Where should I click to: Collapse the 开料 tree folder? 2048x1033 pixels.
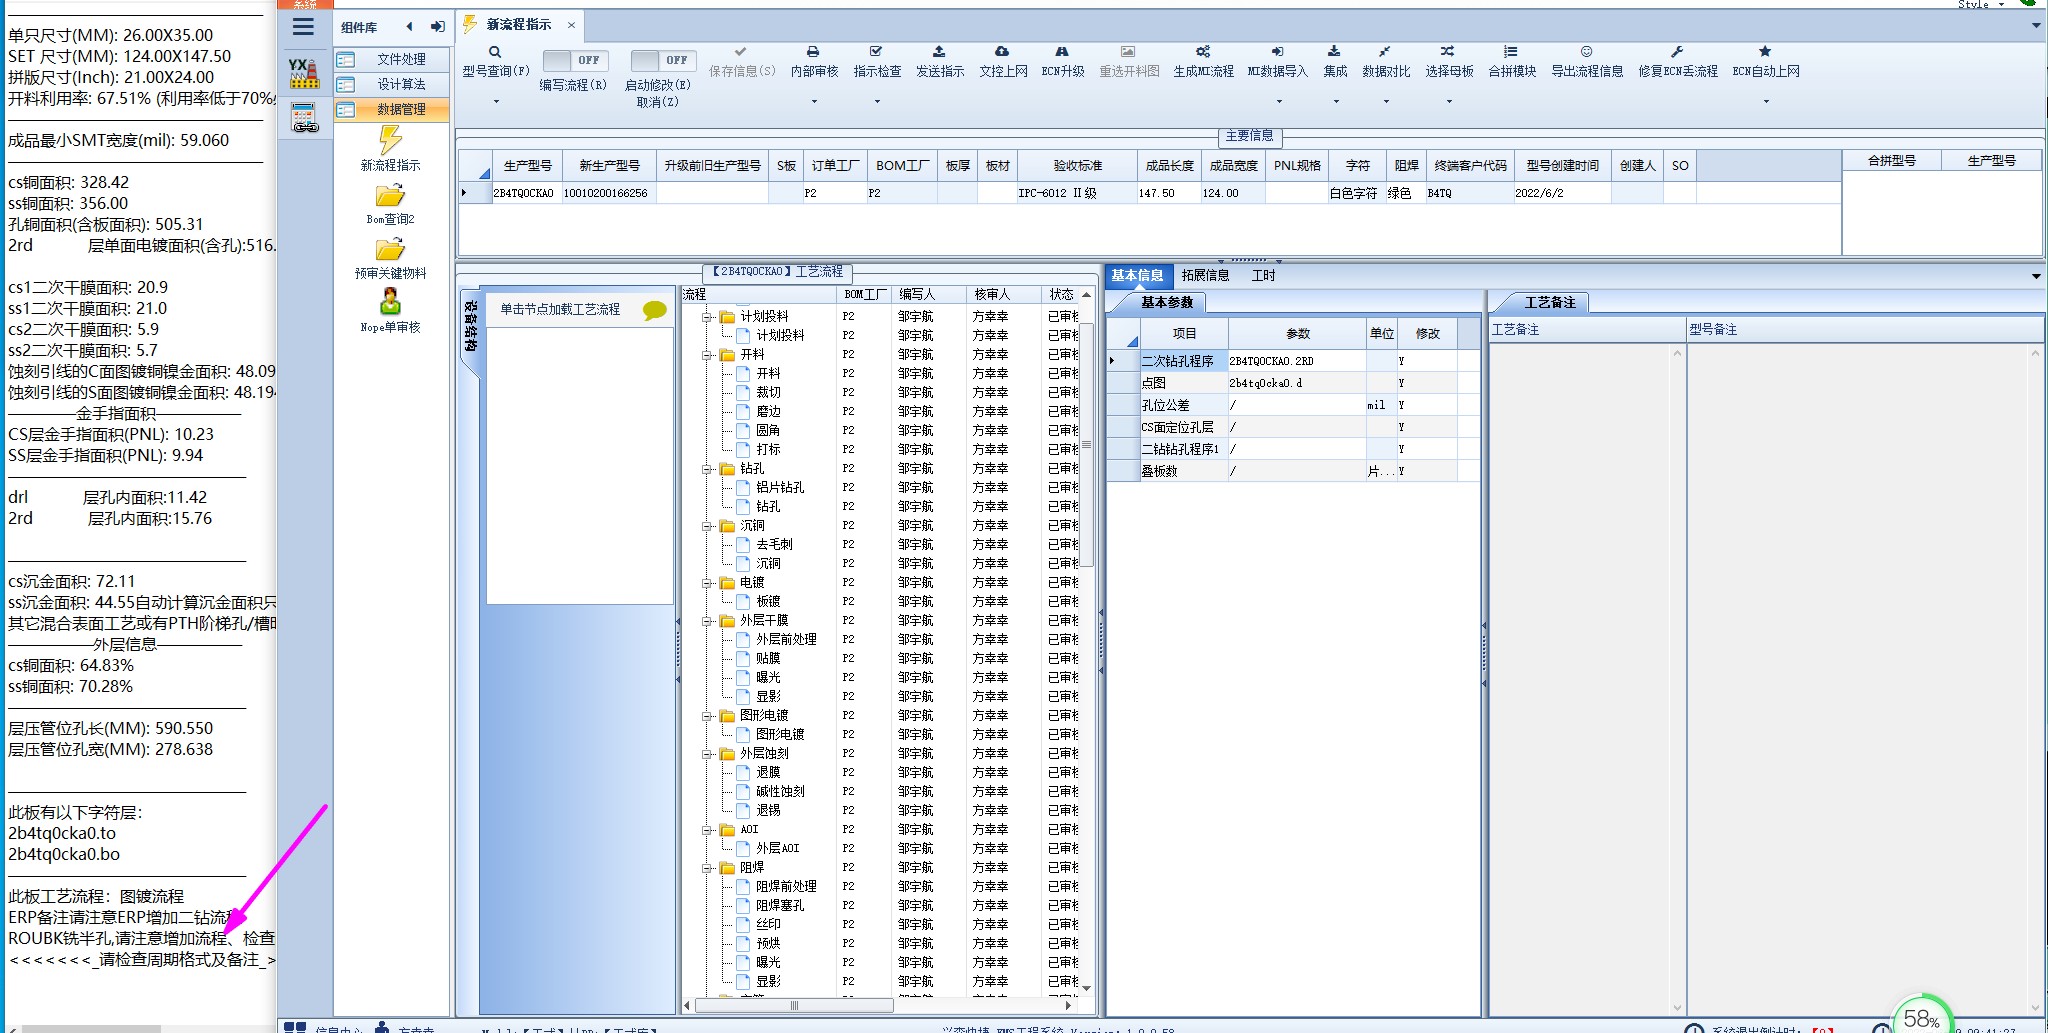707,355
